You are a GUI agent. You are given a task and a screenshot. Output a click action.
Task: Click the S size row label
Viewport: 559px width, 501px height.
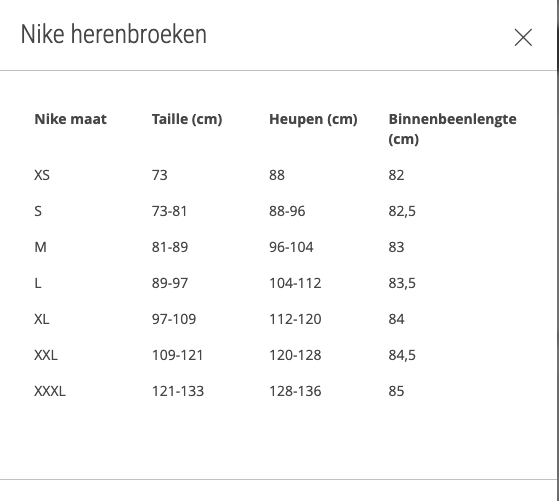tap(38, 211)
